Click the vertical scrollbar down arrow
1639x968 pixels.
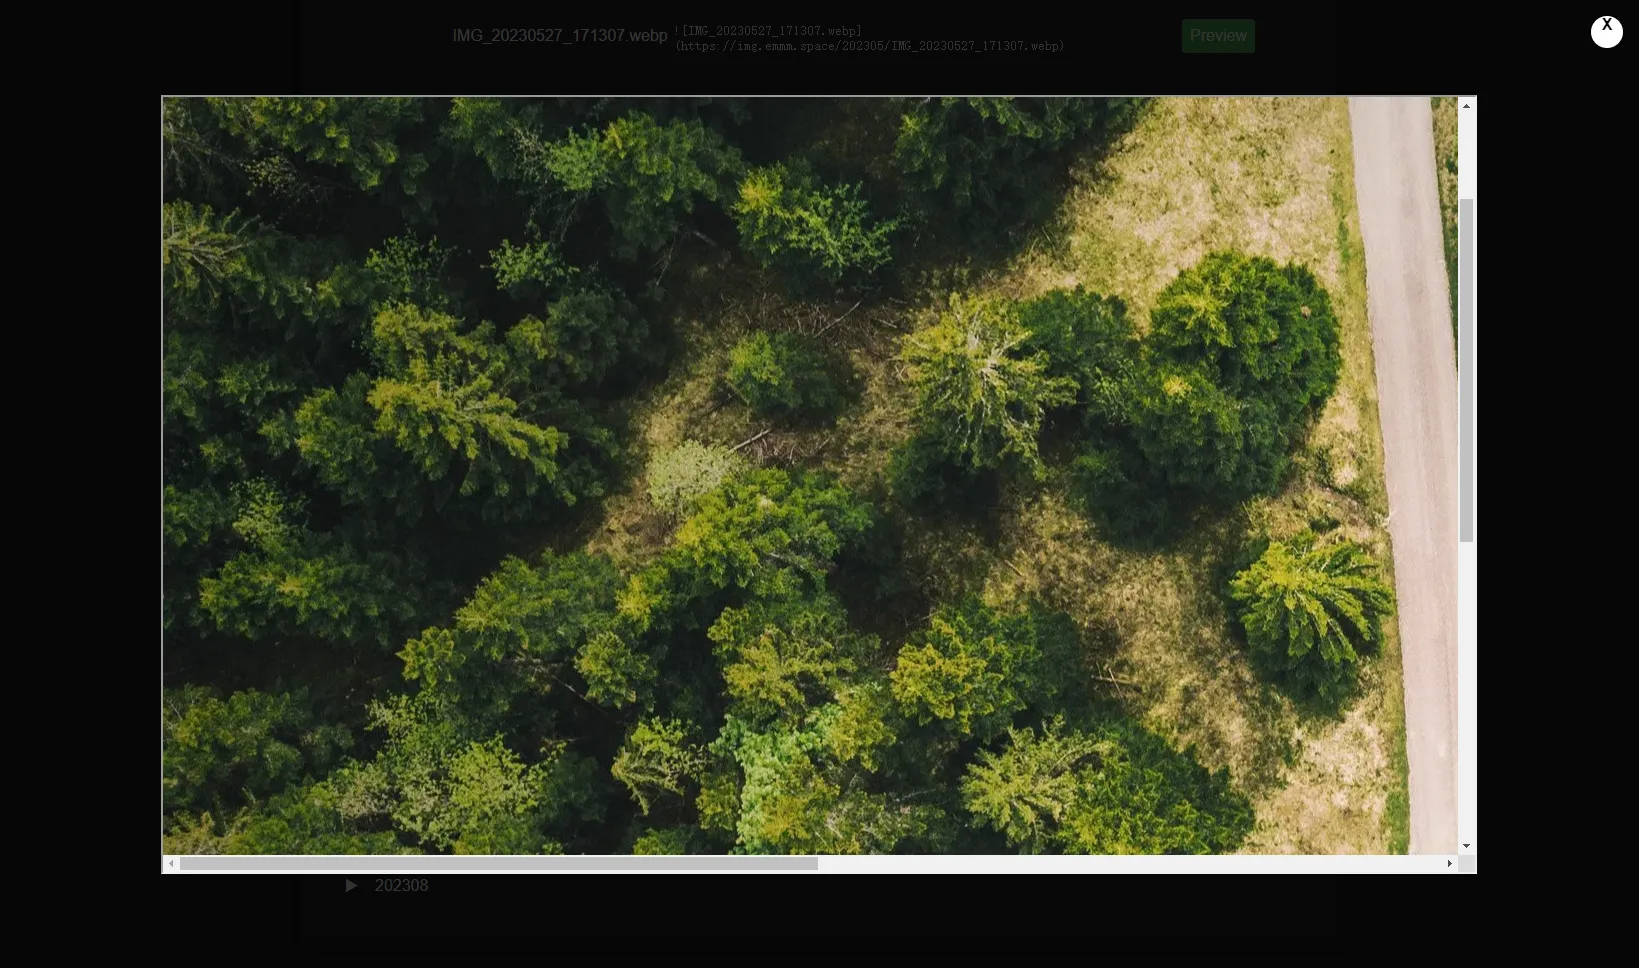coord(1466,846)
